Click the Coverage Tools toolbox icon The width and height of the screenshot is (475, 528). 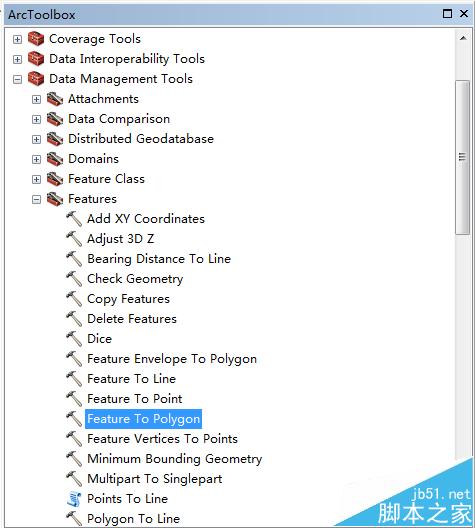click(36, 39)
